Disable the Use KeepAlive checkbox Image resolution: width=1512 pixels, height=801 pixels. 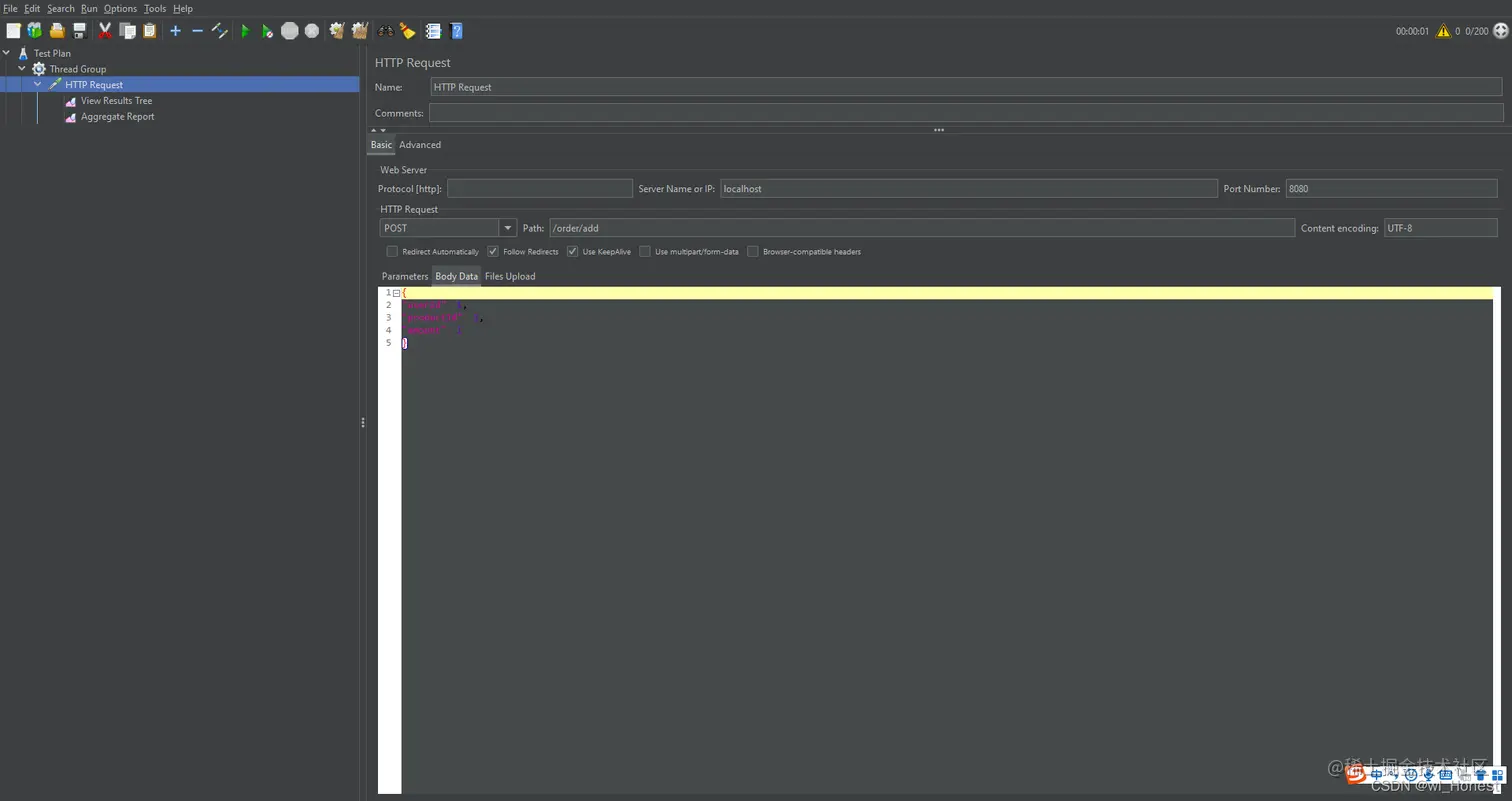(573, 252)
